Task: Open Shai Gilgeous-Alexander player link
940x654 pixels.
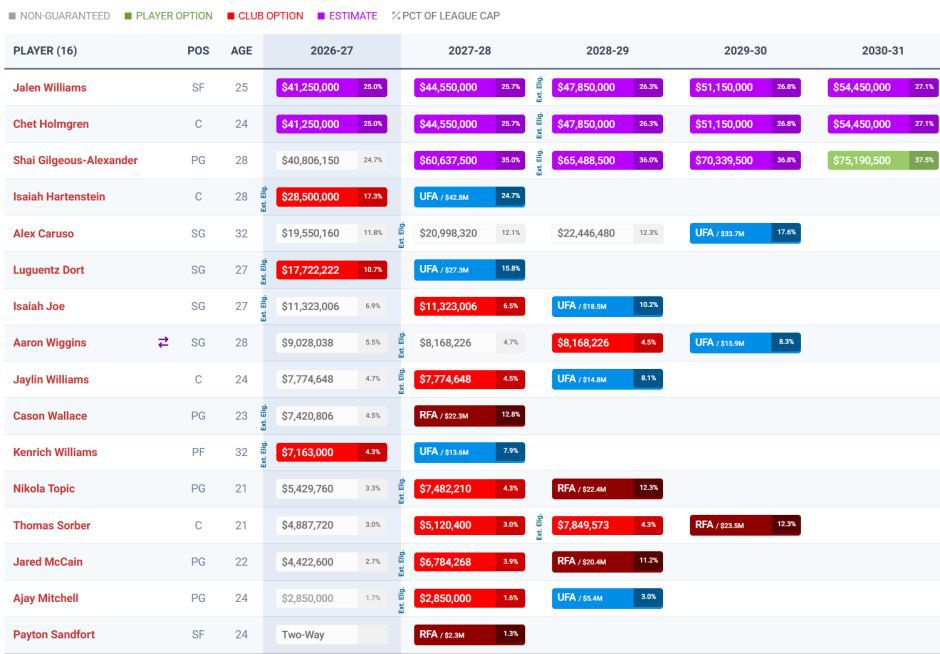Action: click(76, 160)
